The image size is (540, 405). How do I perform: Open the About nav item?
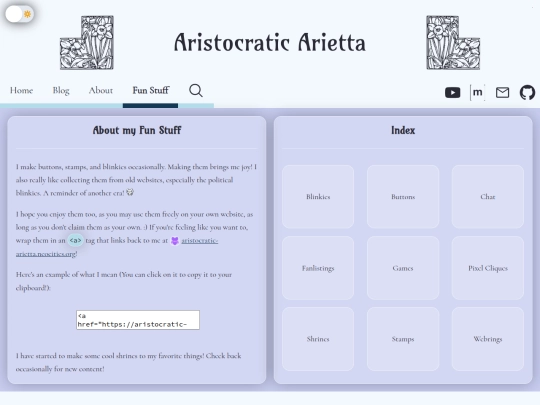coord(101,90)
